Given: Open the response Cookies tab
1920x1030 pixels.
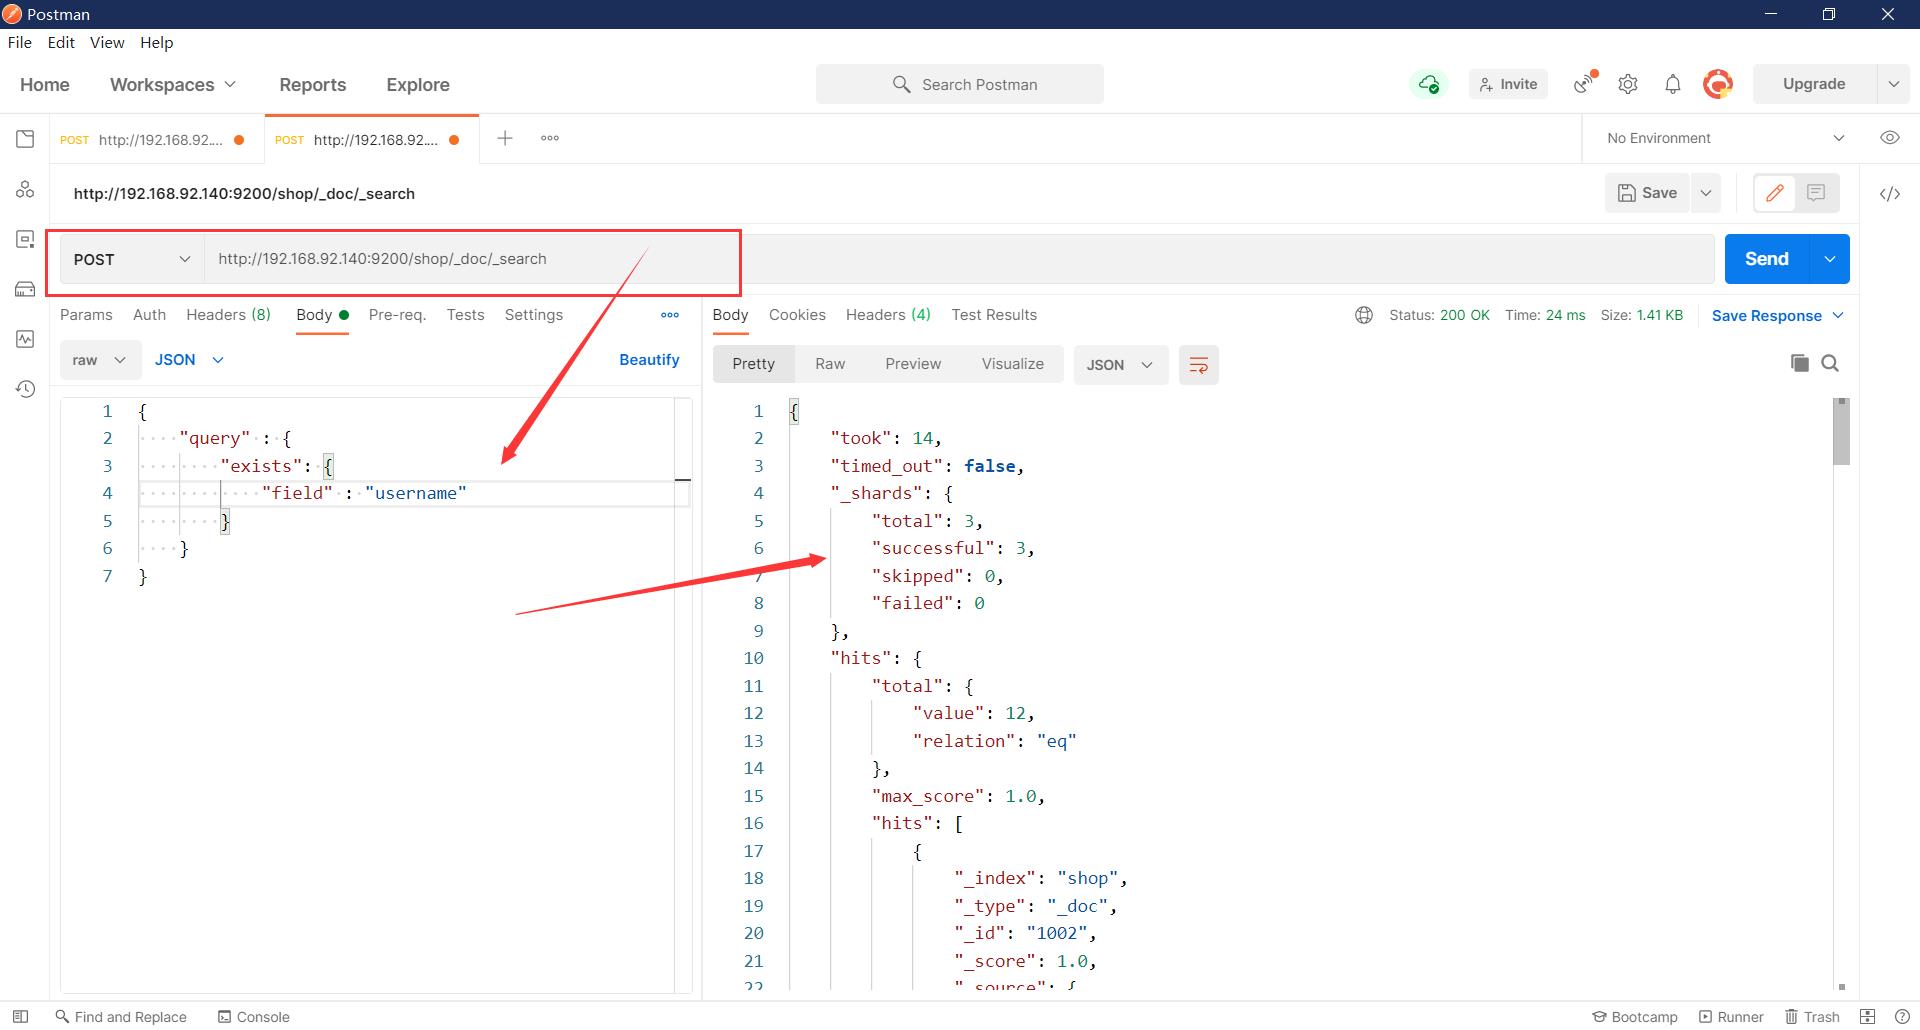Looking at the screenshot, I should [797, 315].
